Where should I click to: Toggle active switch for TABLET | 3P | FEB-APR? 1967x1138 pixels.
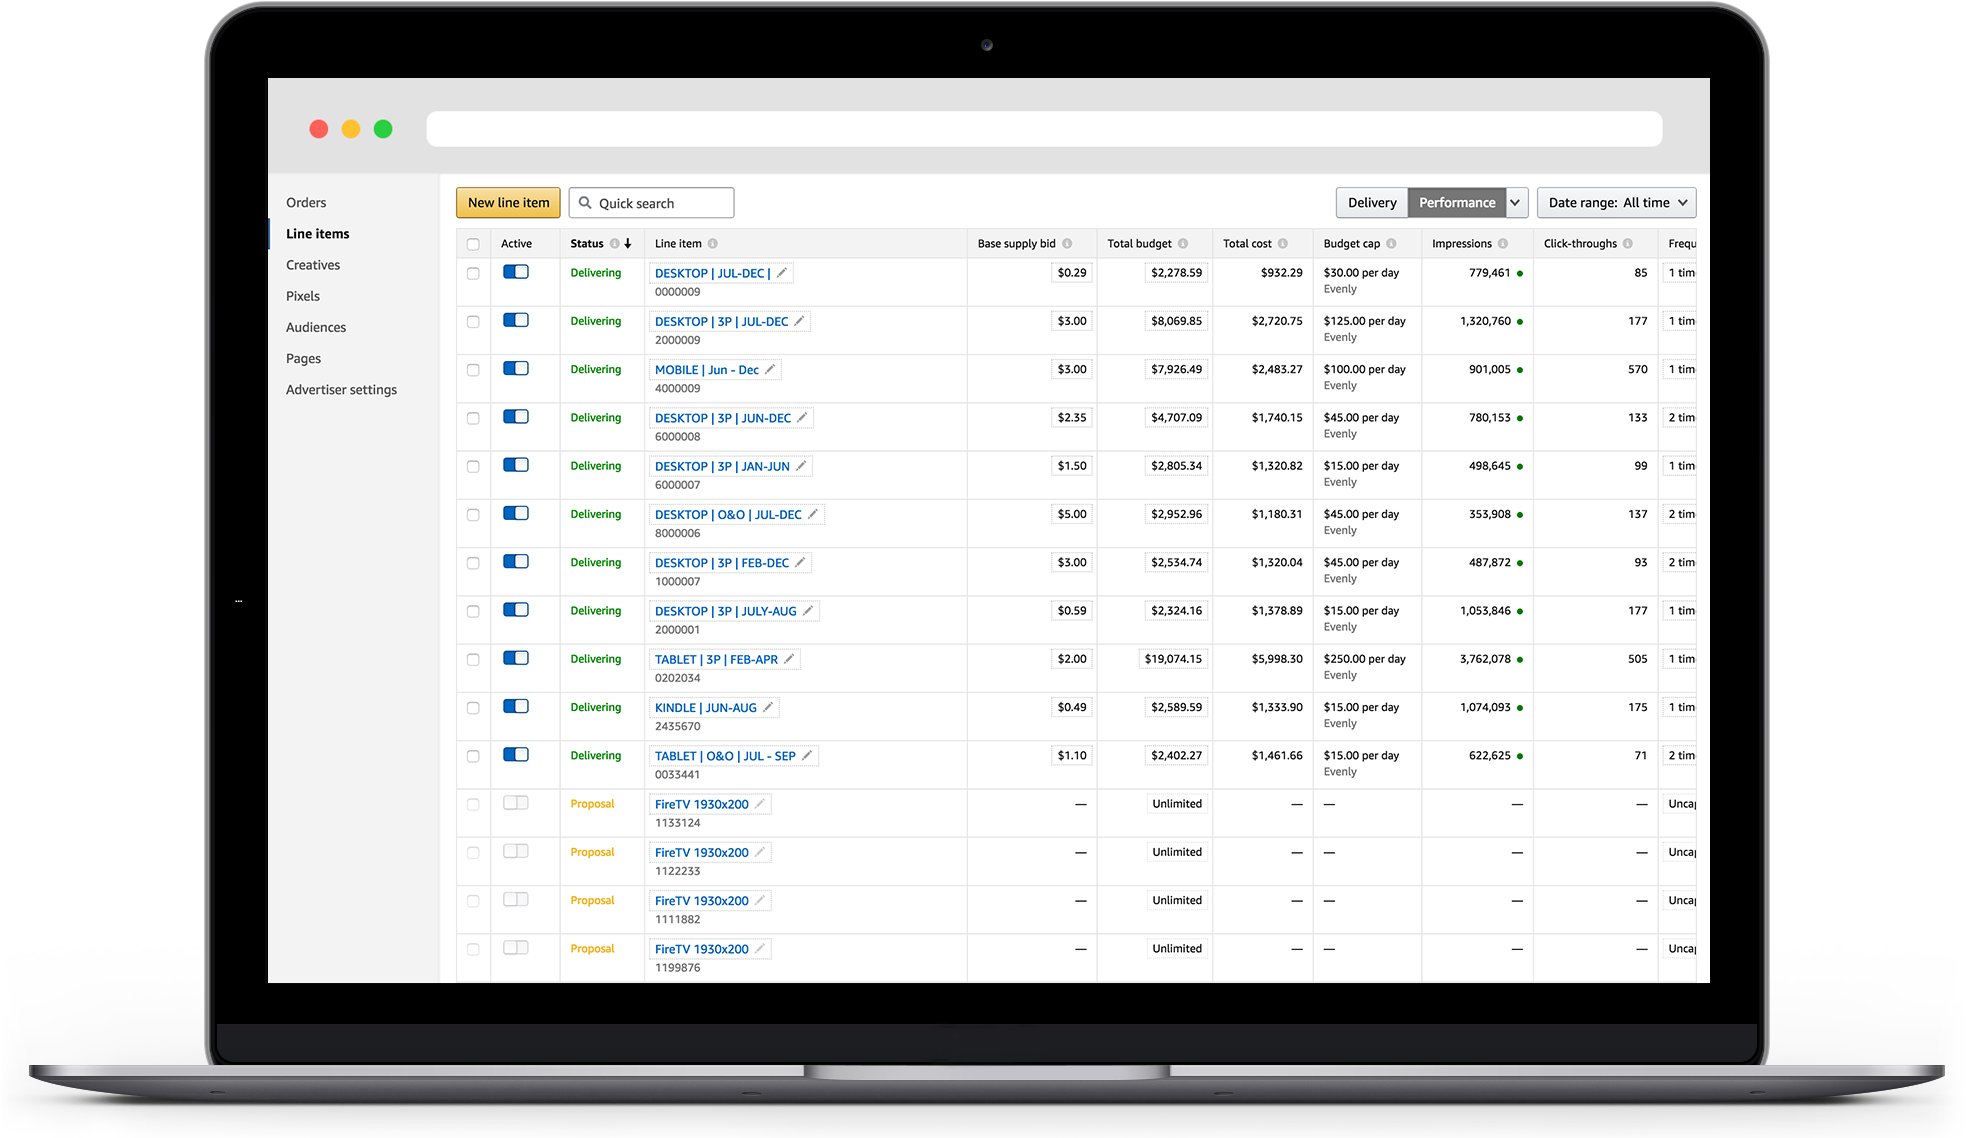tap(516, 658)
